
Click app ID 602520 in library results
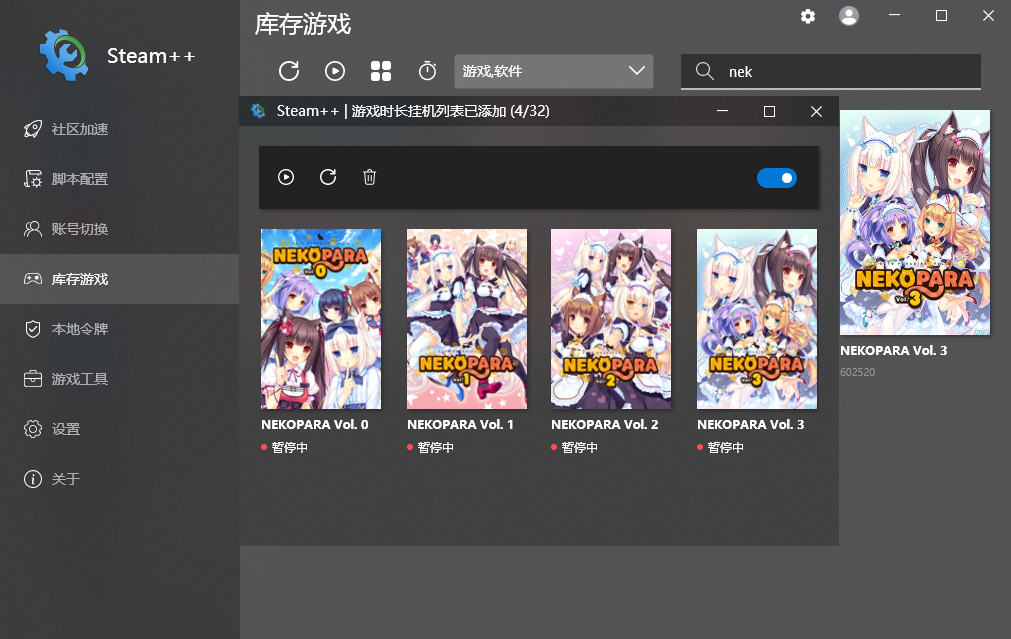point(858,372)
